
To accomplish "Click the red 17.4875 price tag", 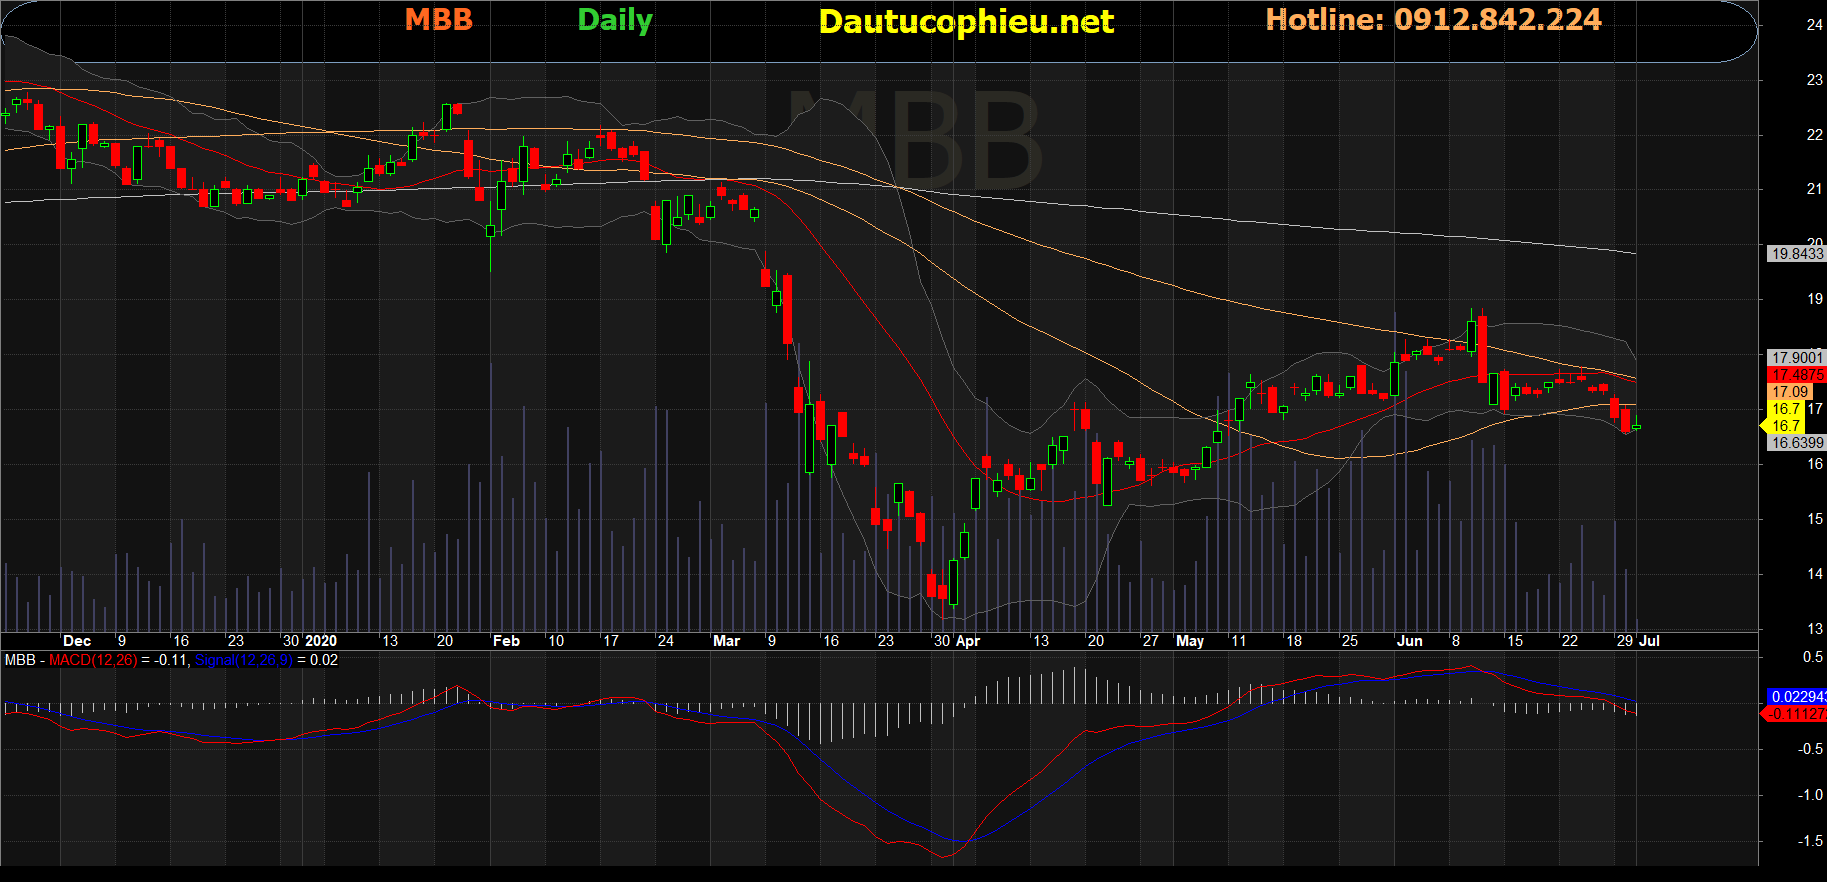I will tap(1797, 375).
